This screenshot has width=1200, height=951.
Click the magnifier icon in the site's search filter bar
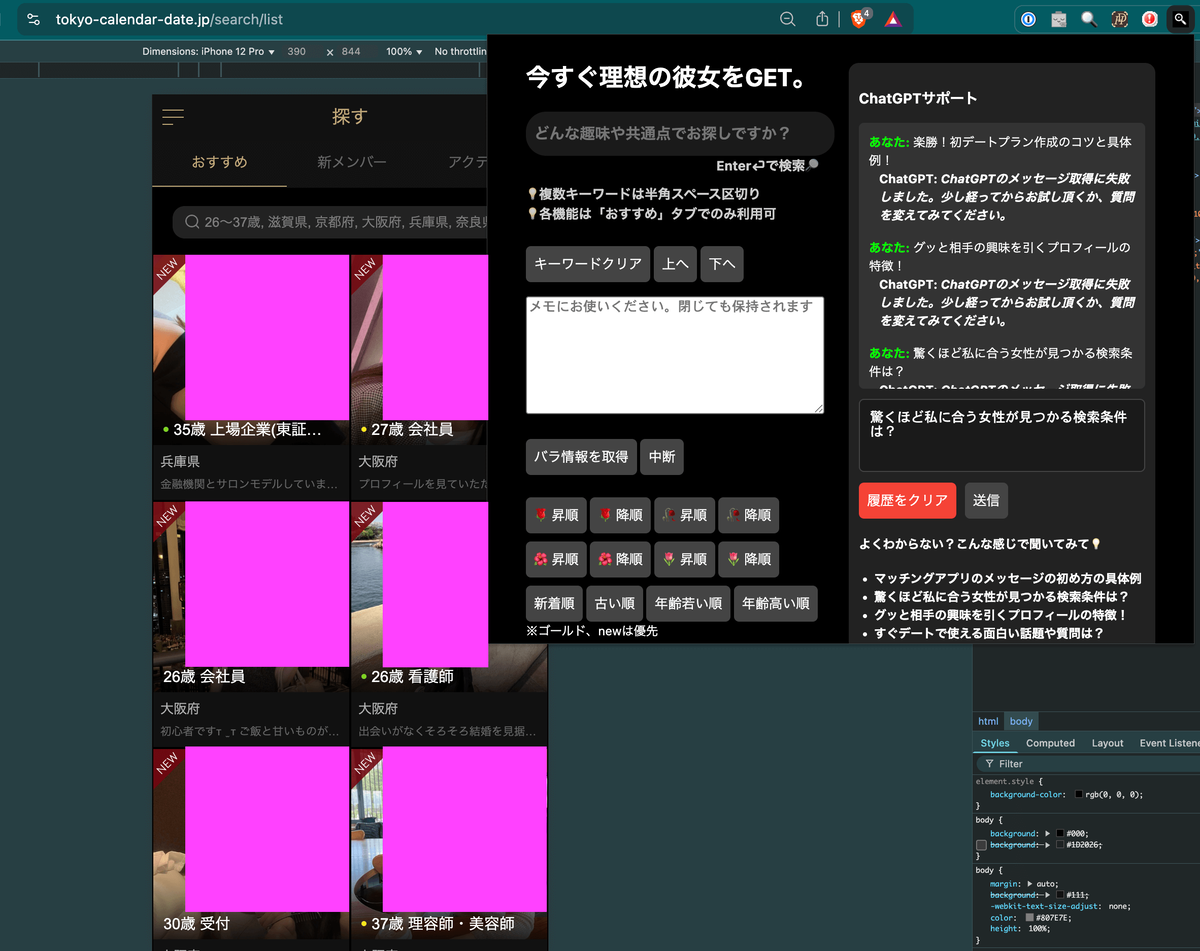click(192, 222)
